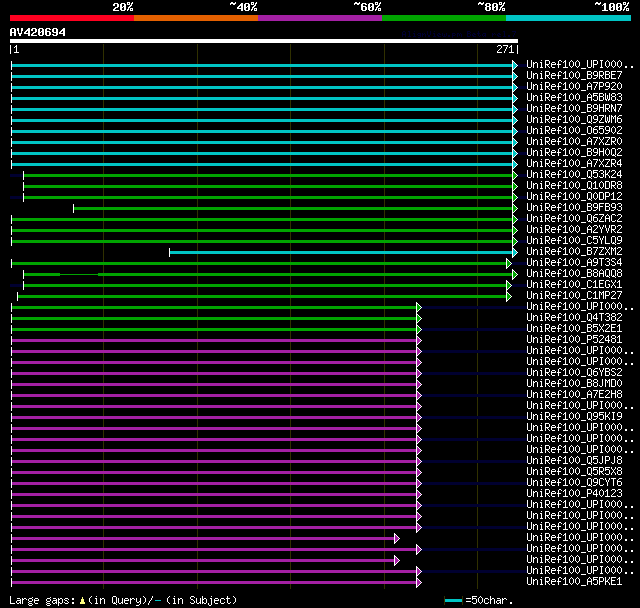The height and width of the screenshot is (608, 640).
Task: Select the UniRef100_Q0DP12 label
Action: (x=574, y=197)
